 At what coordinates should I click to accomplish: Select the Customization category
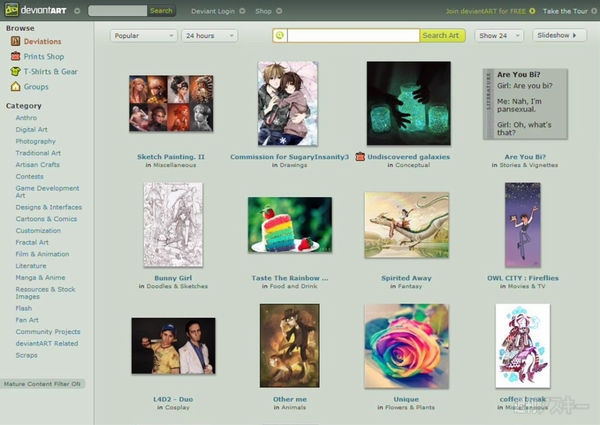tap(38, 231)
